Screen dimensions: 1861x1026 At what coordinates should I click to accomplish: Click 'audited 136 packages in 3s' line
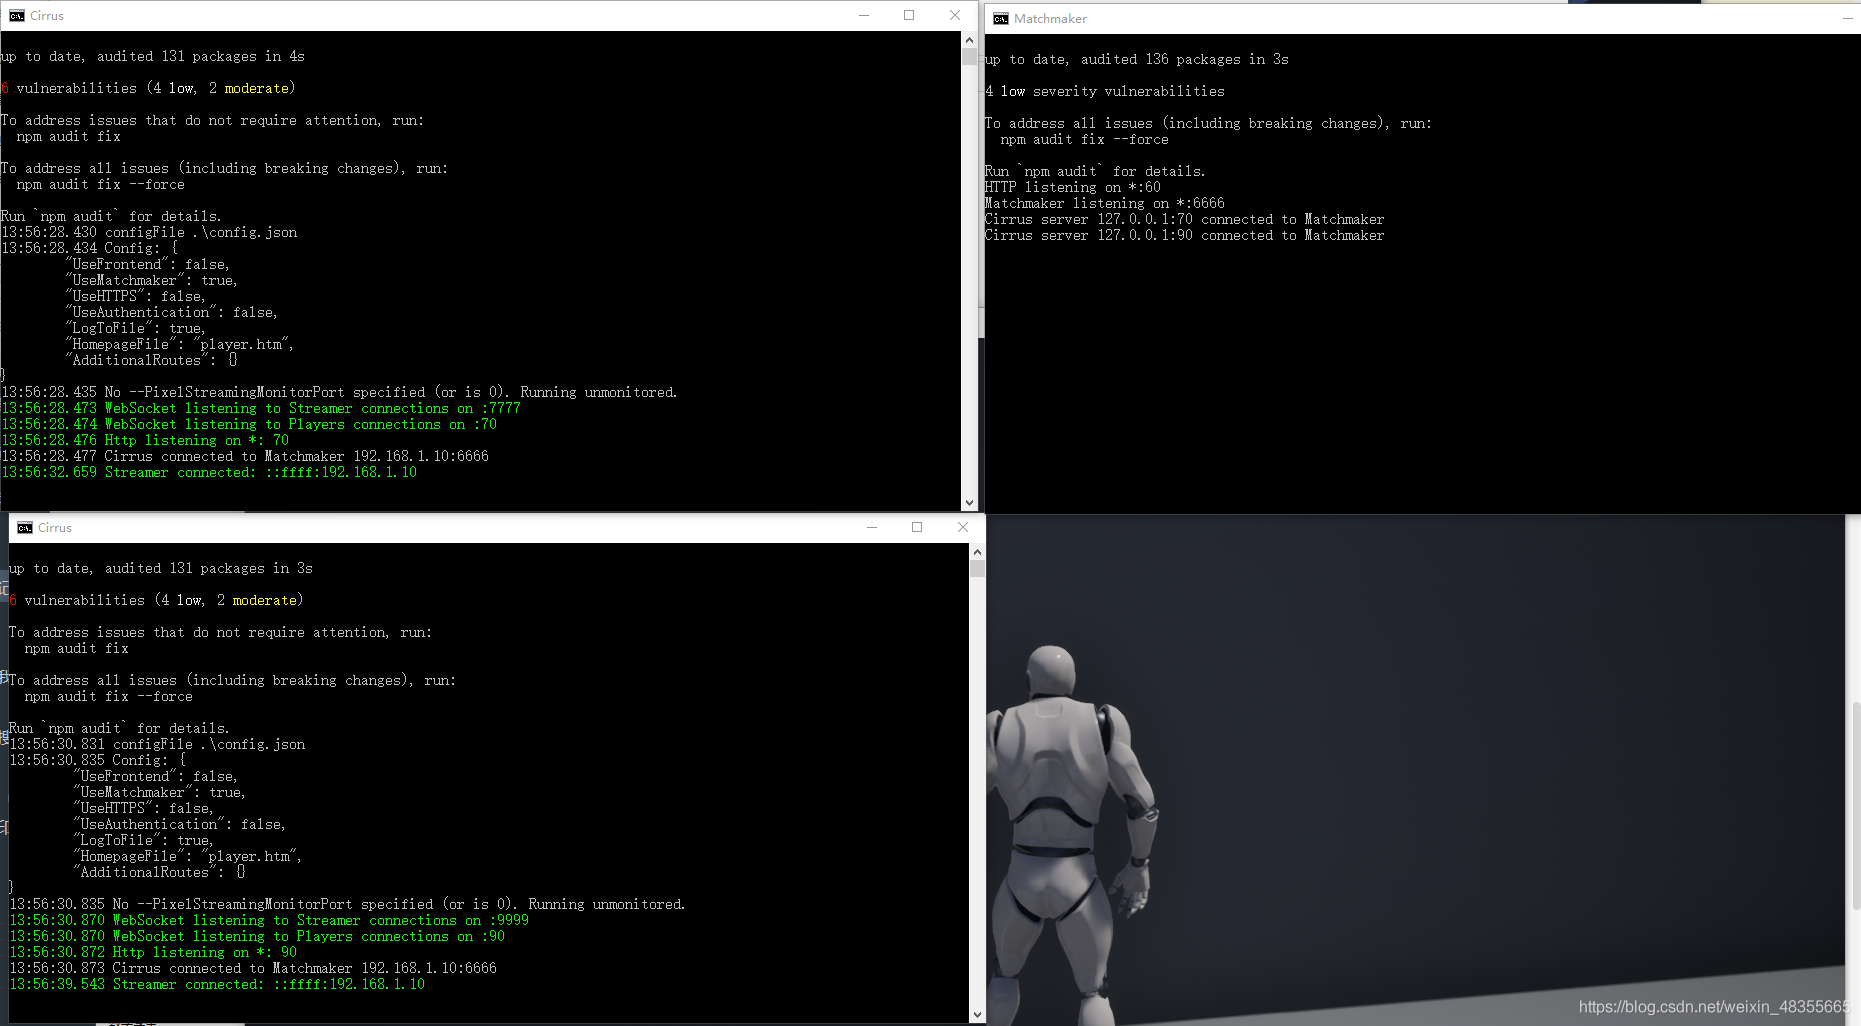[x=1137, y=59]
